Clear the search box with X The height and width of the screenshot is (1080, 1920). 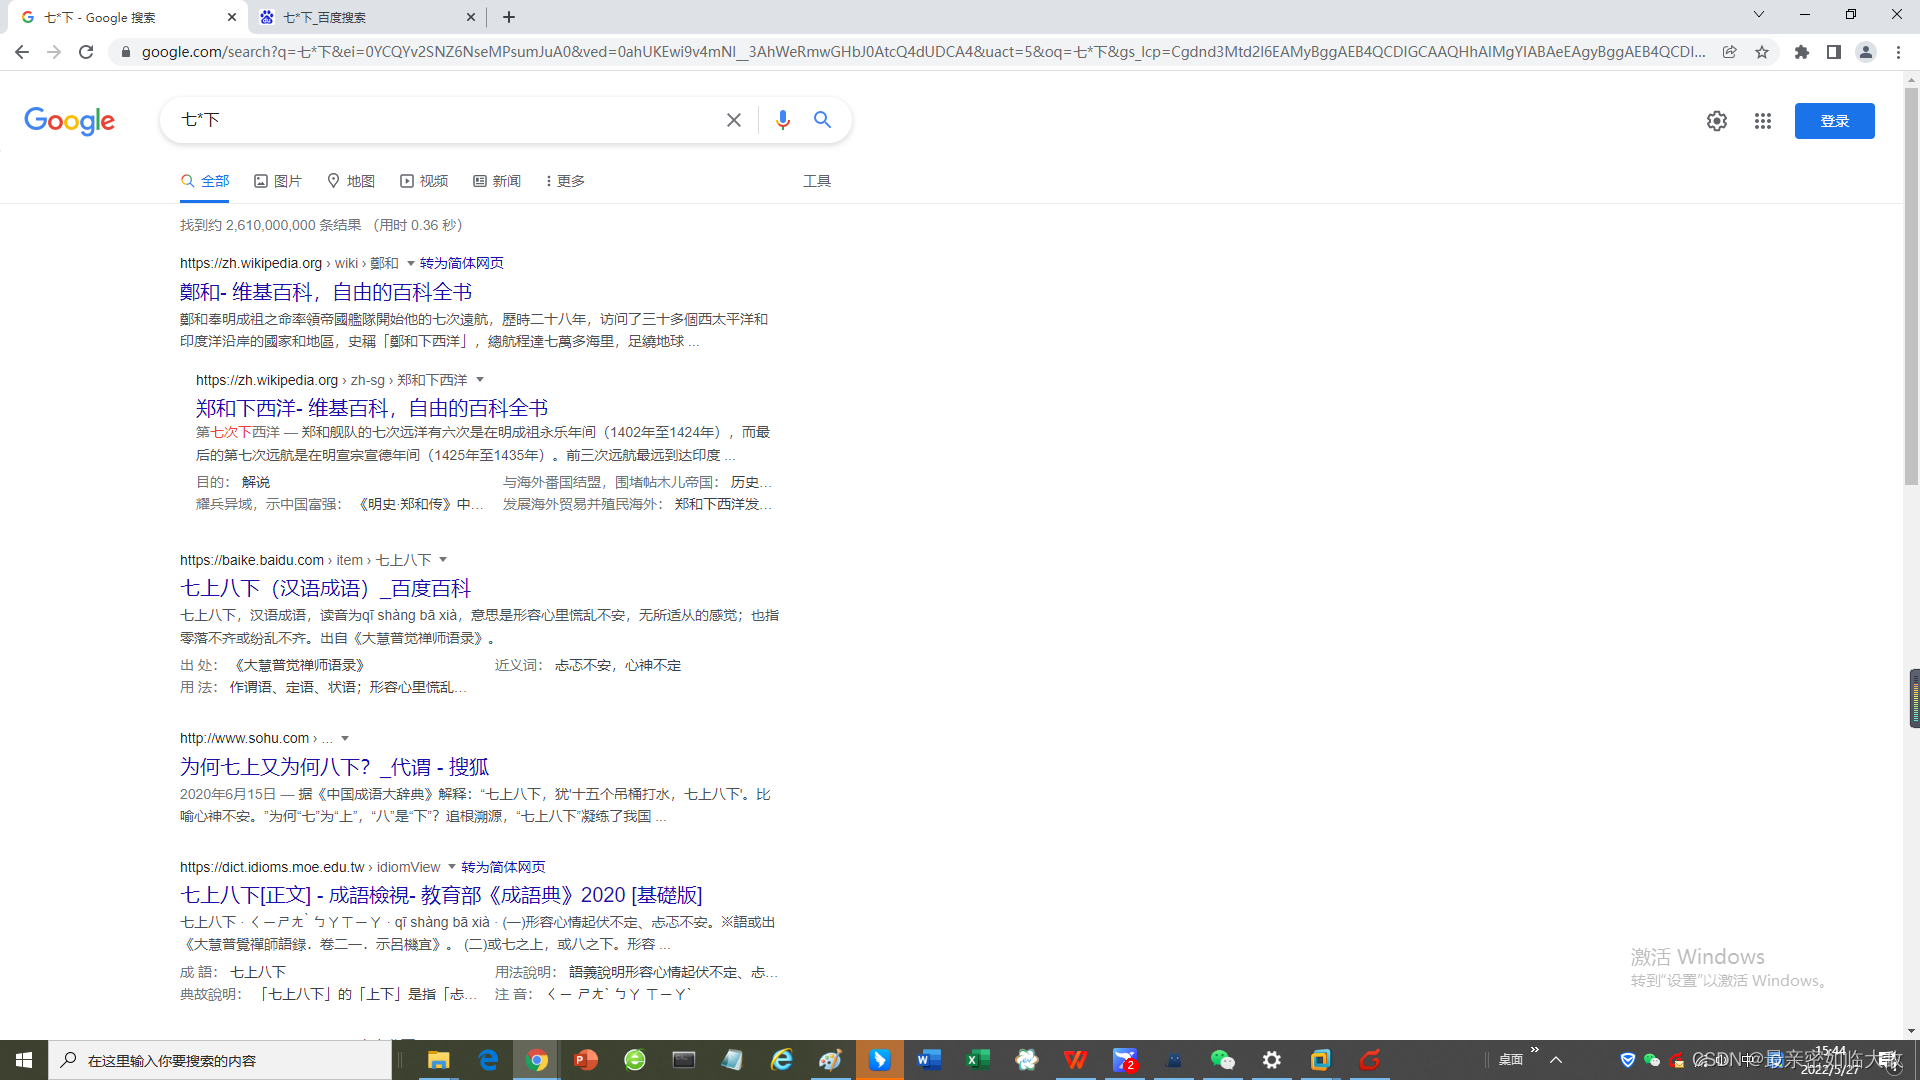[x=733, y=120]
